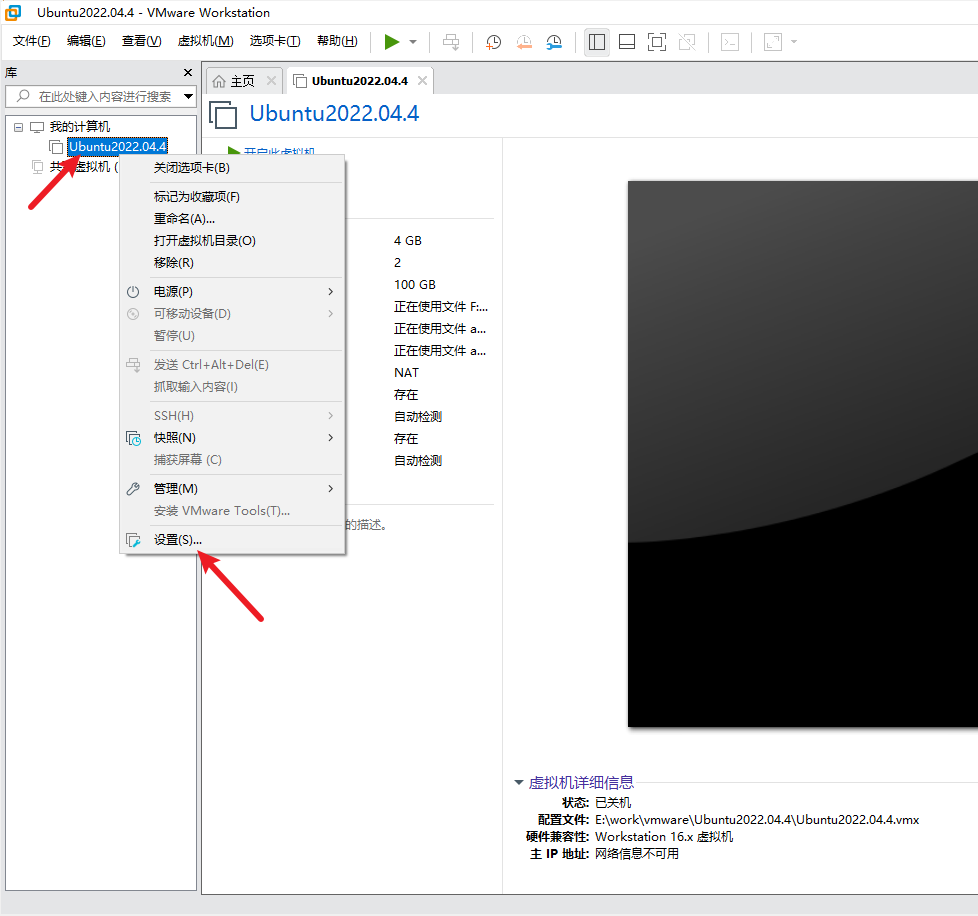
Task: Select Ubuntu2022.04.4 in the library tree
Action: (117, 147)
